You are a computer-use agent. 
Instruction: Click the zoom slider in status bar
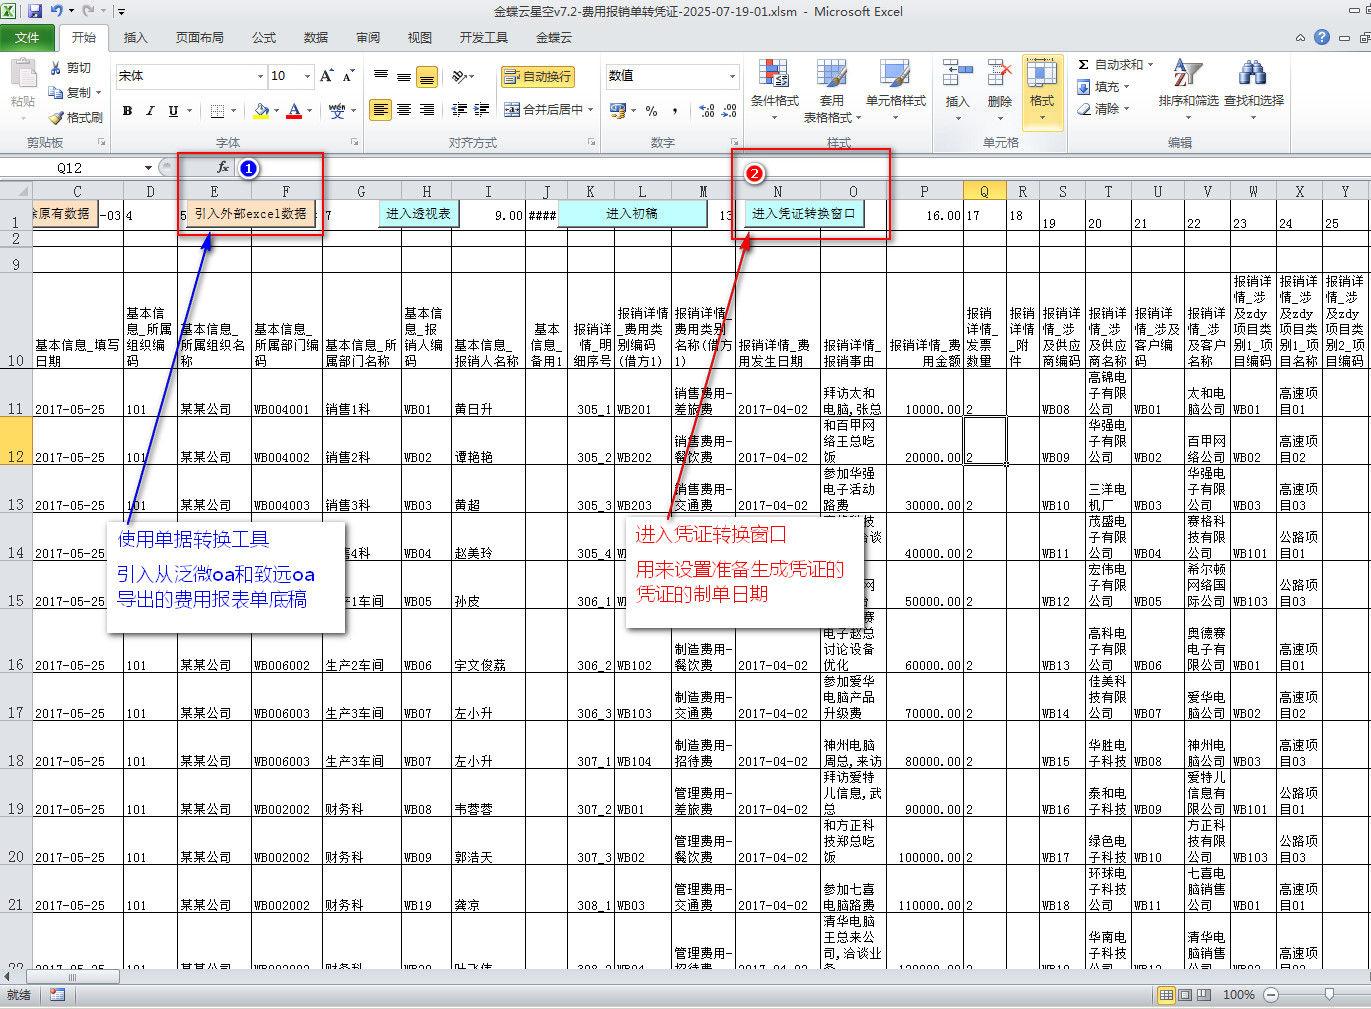click(x=1329, y=994)
